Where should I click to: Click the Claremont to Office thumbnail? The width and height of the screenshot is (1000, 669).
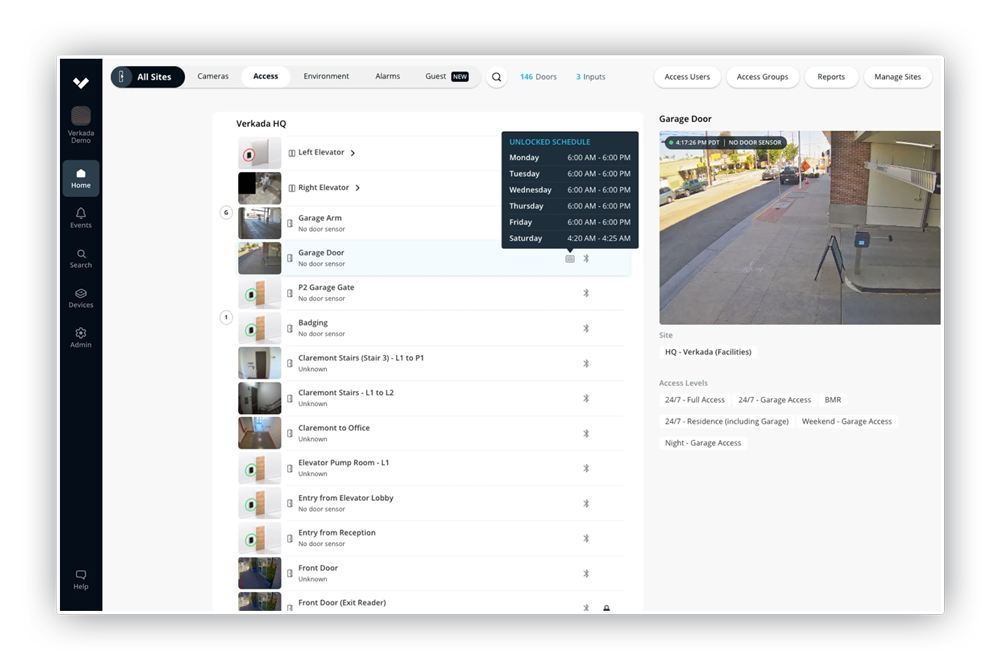coord(260,433)
